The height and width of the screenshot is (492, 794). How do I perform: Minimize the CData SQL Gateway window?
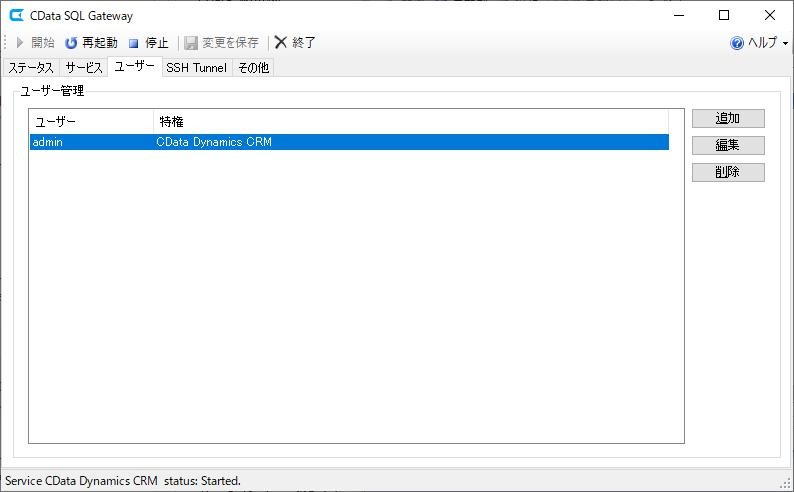click(679, 16)
